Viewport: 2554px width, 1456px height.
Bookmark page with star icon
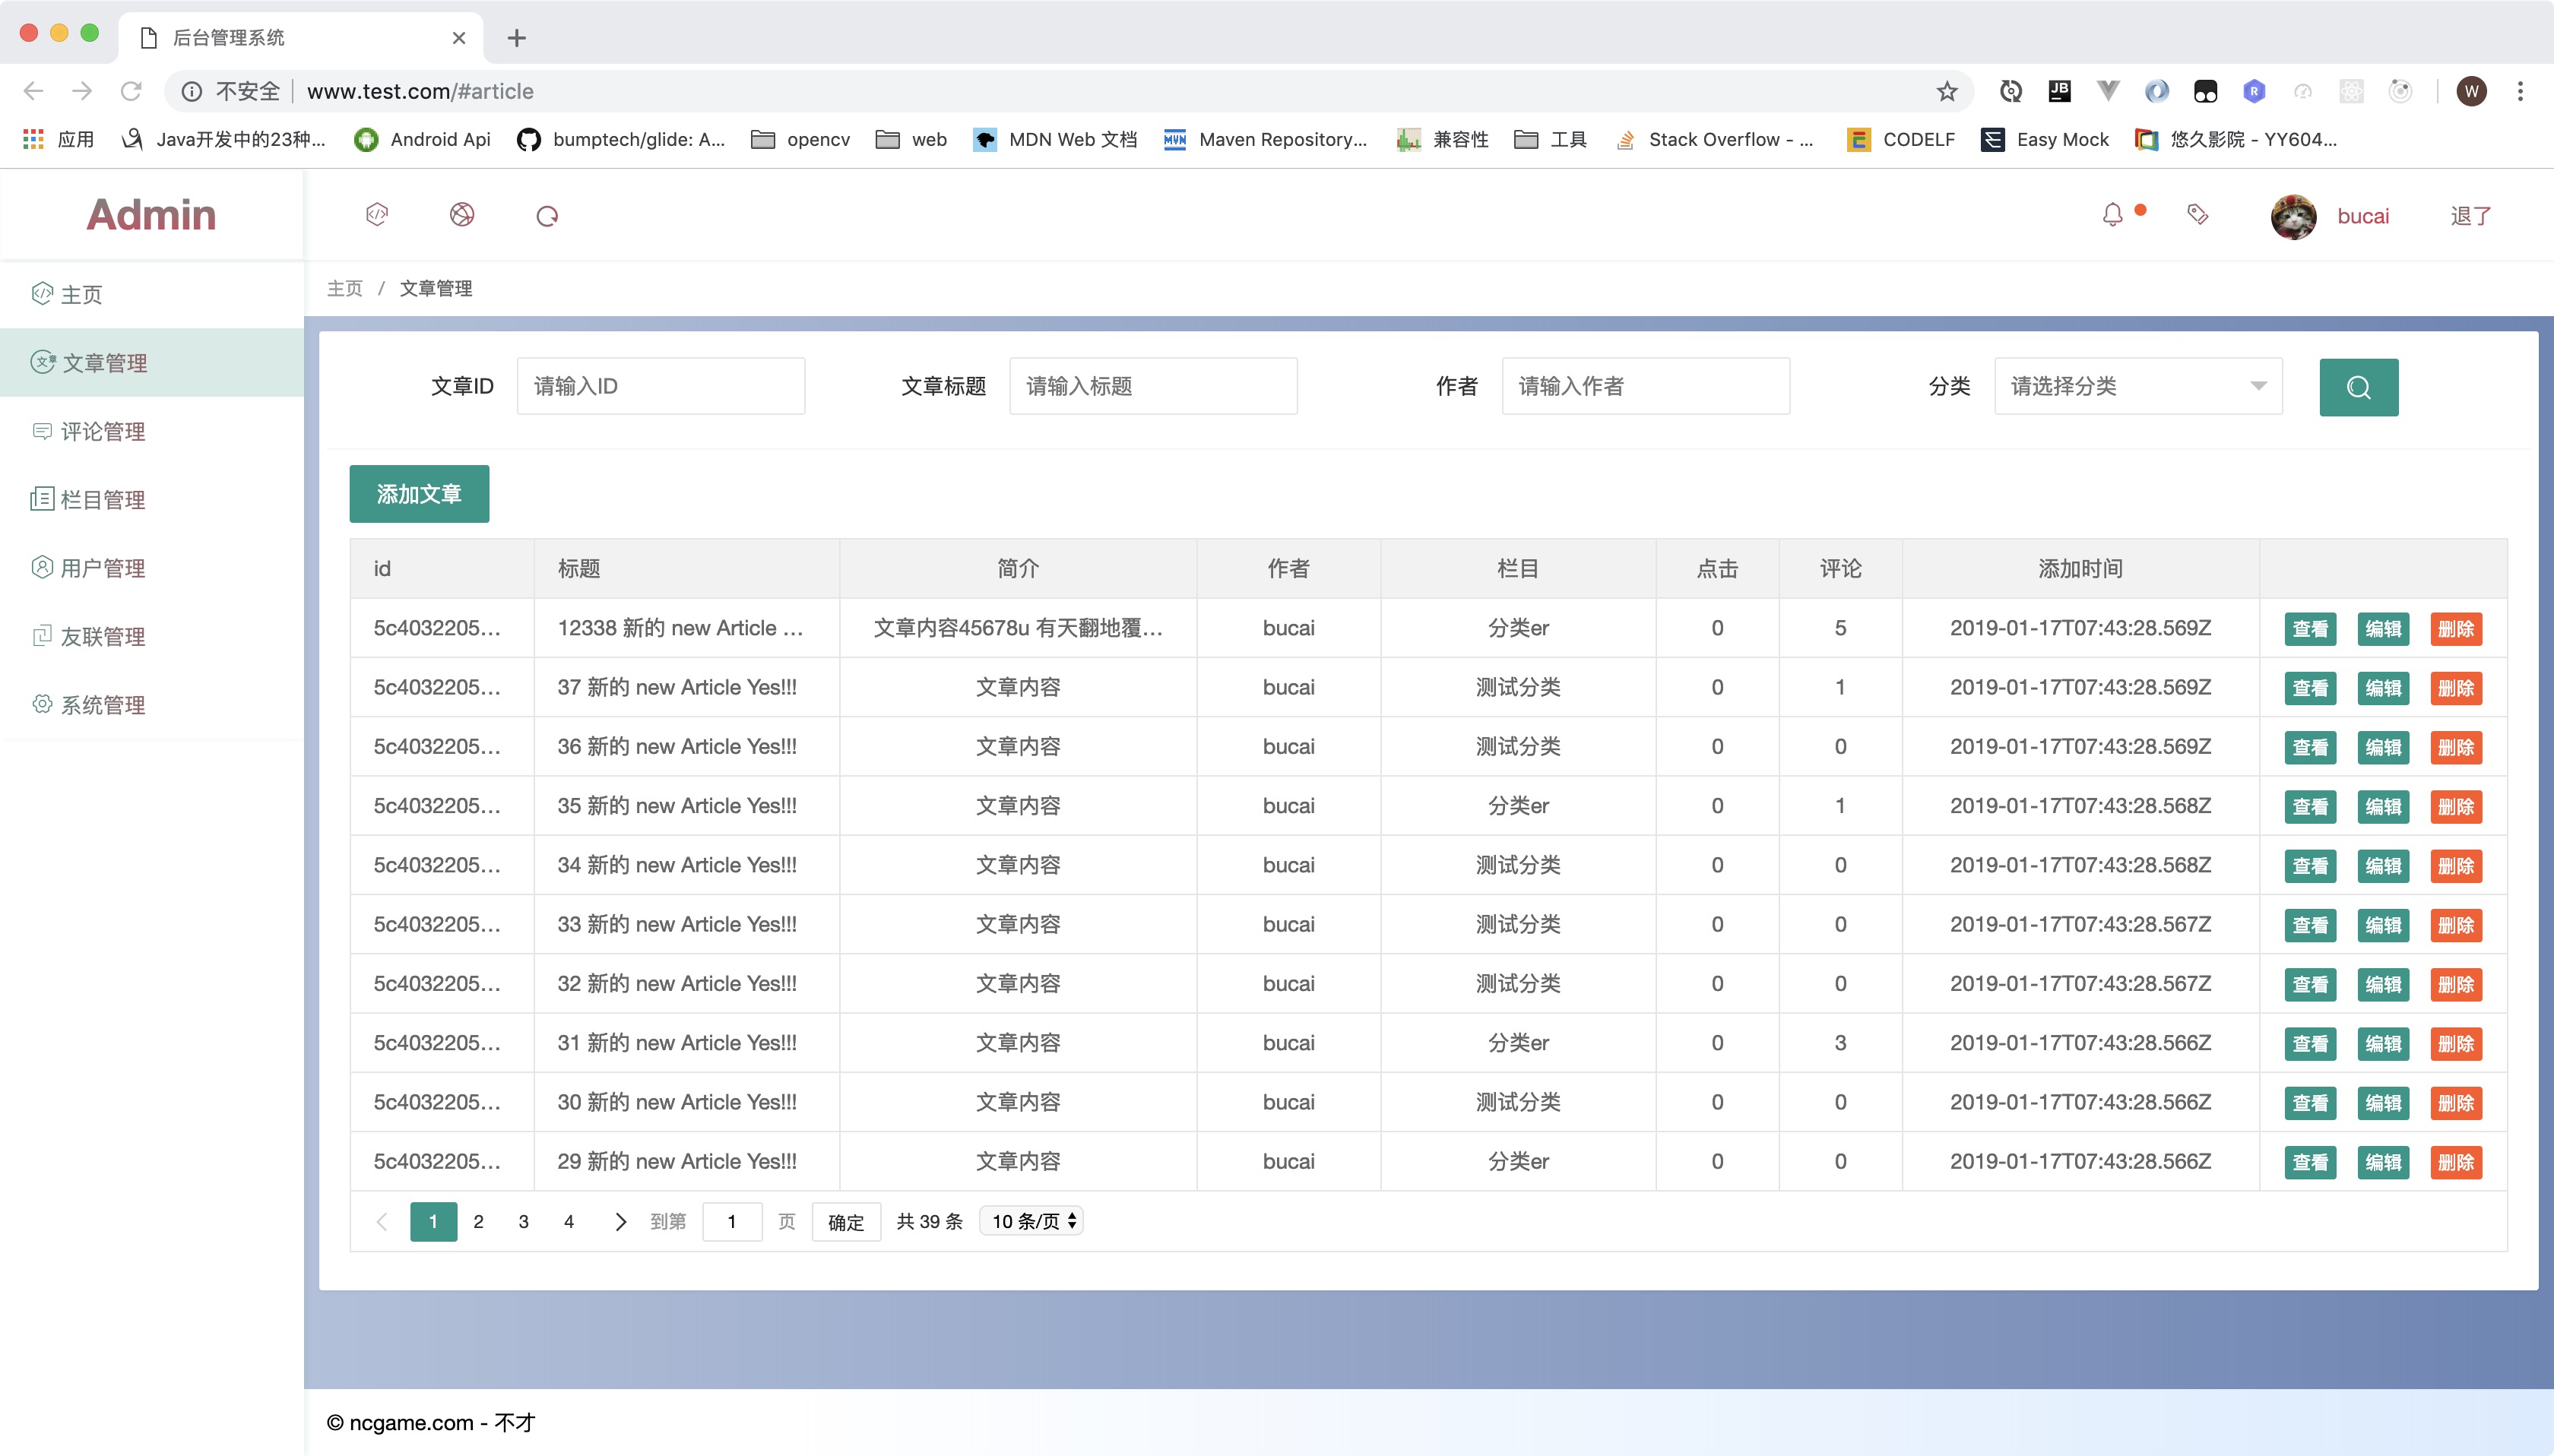coord(1946,92)
